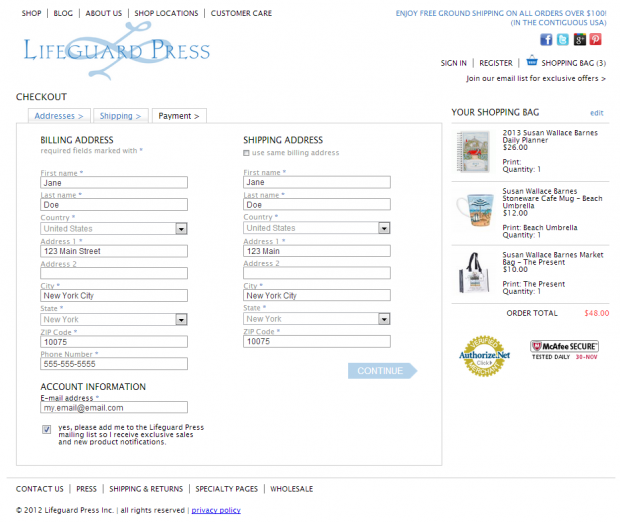Click billing Last name field
The height and width of the screenshot is (522, 620).
tap(114, 205)
